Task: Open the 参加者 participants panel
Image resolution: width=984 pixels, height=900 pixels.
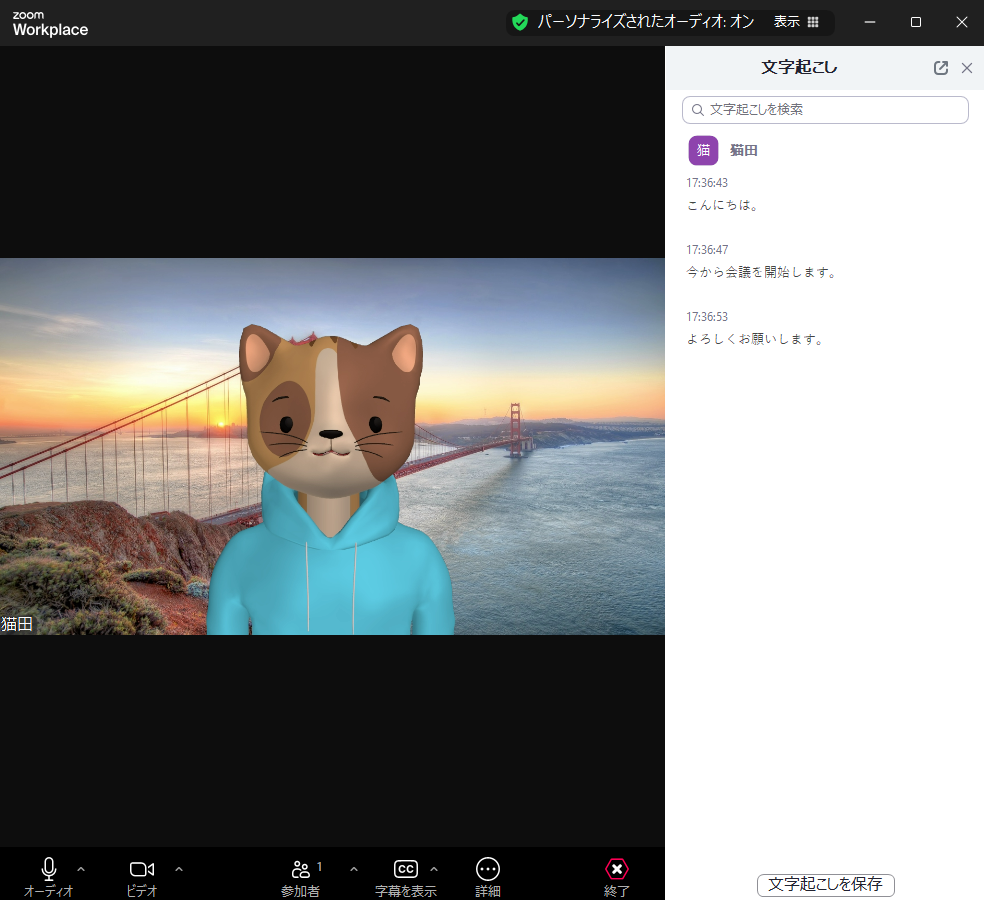Action: (301, 877)
